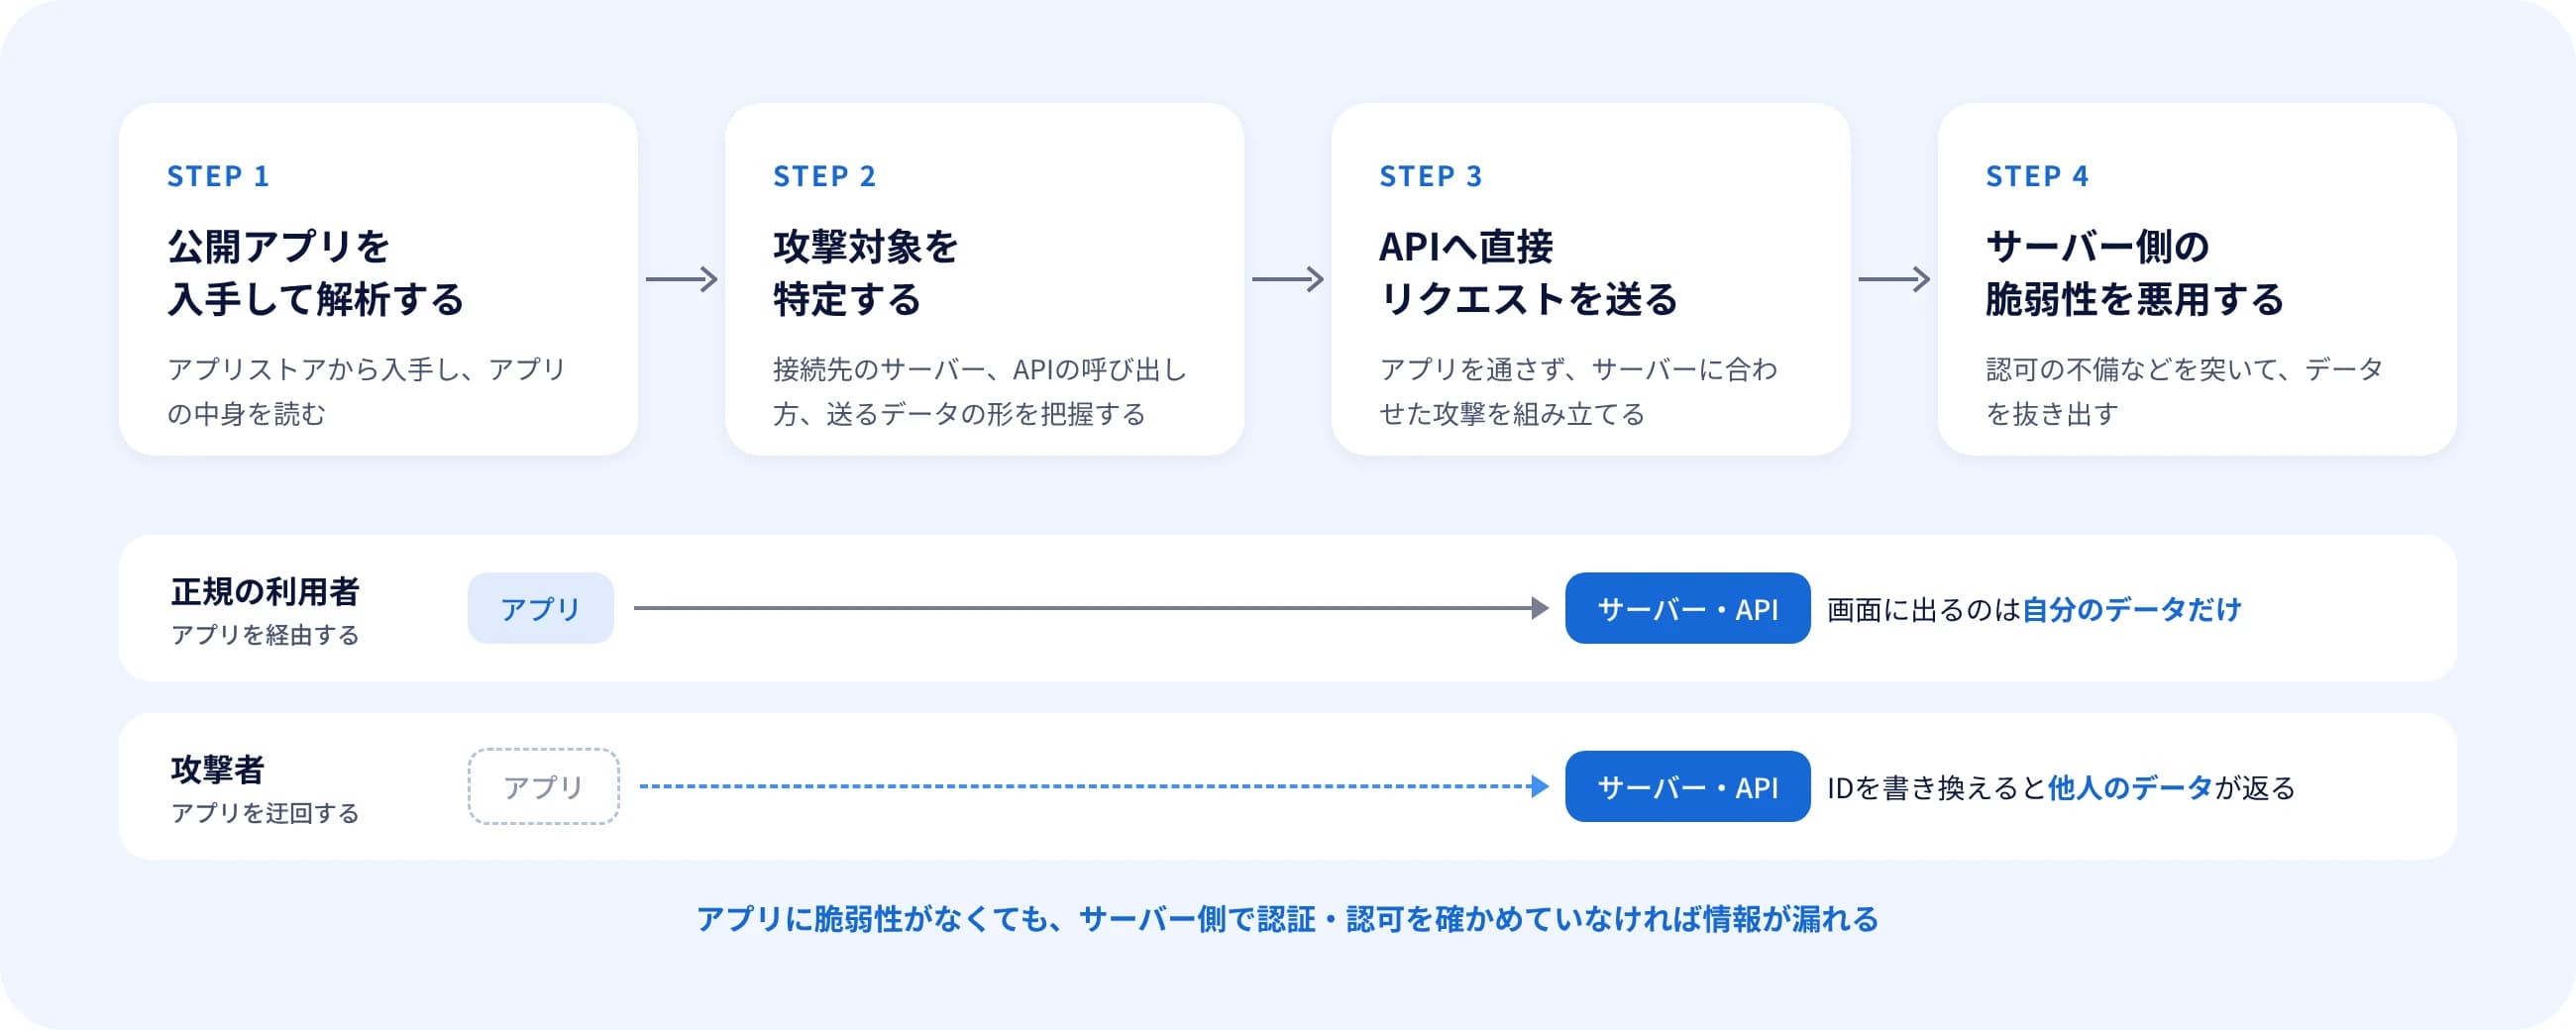This screenshot has height=1030, width=2576.
Task: Click the subtitle "アプリを迂回する"
Action: click(265, 813)
